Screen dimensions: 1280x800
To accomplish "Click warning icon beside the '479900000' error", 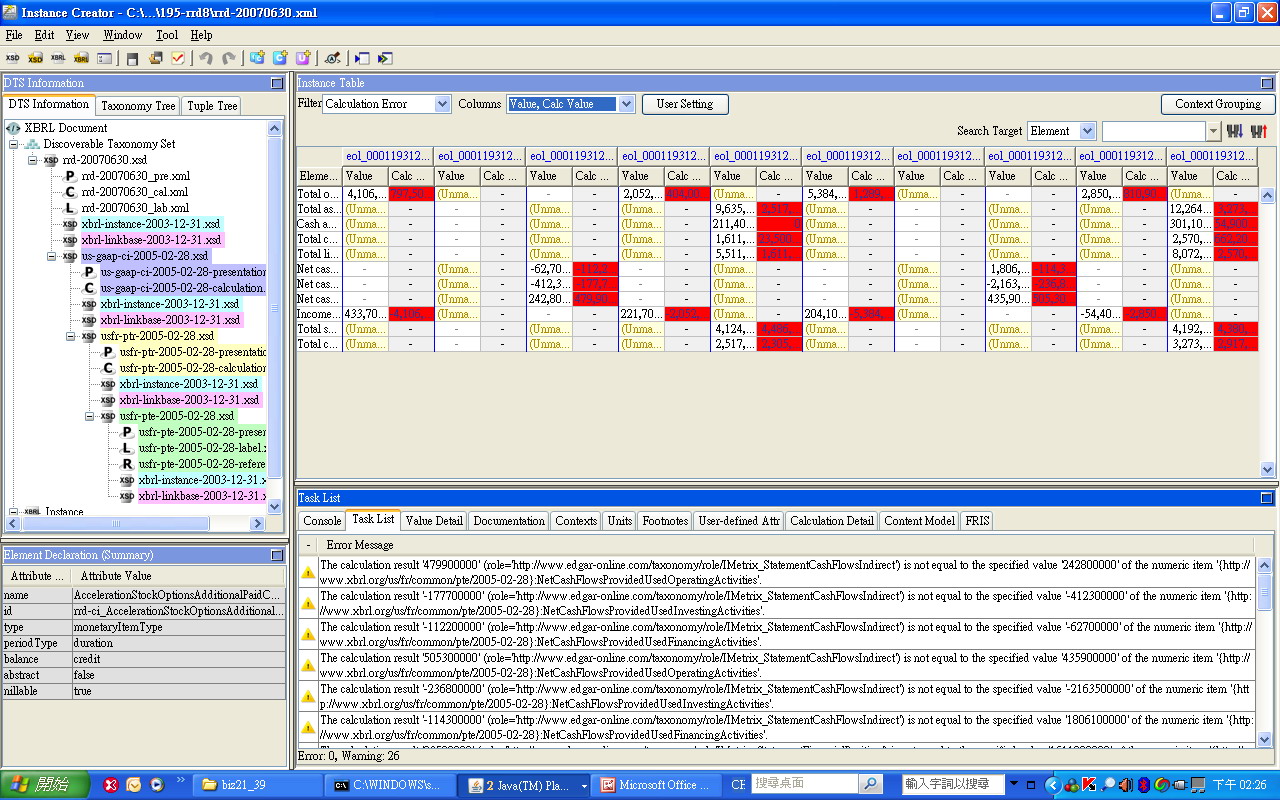I will pos(309,573).
